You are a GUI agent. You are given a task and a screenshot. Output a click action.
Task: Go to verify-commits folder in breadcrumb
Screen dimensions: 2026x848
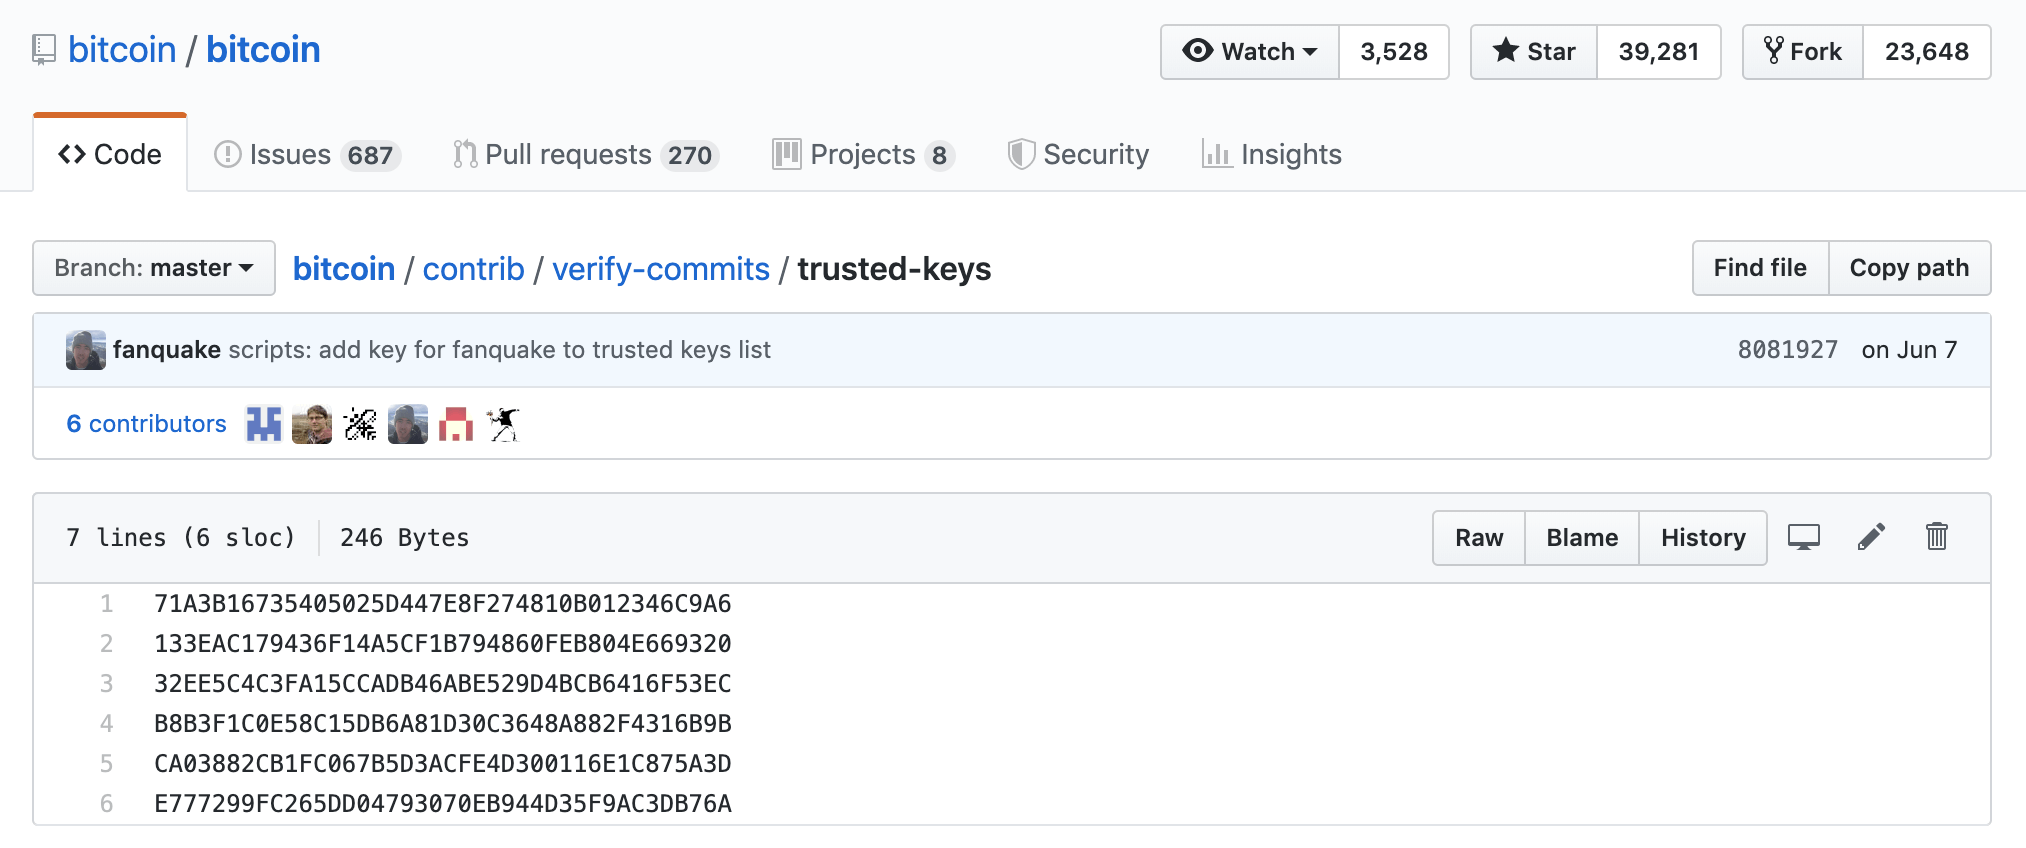coord(661,268)
